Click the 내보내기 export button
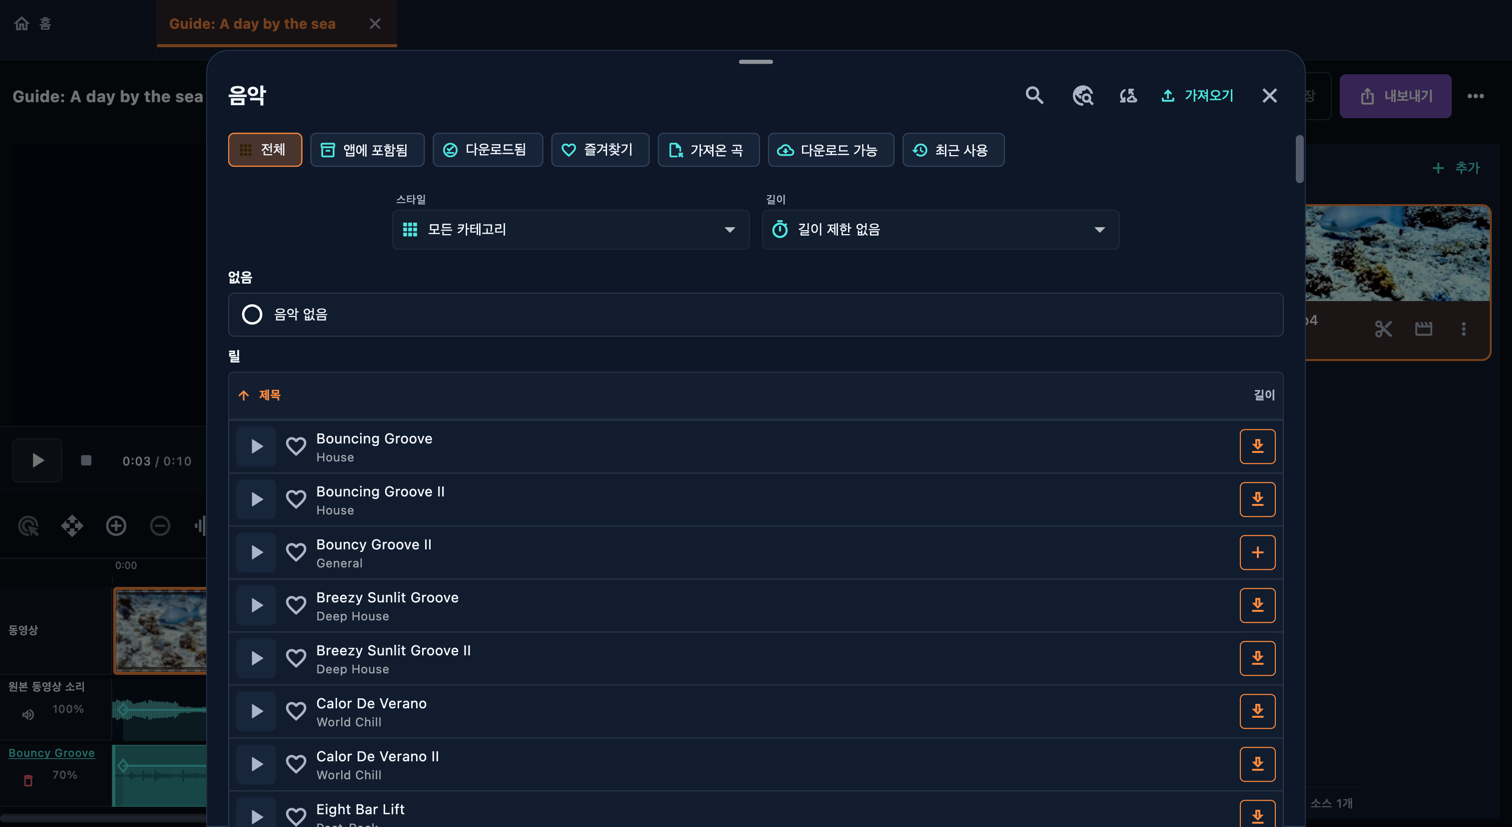The image size is (1512, 827). (x=1395, y=96)
